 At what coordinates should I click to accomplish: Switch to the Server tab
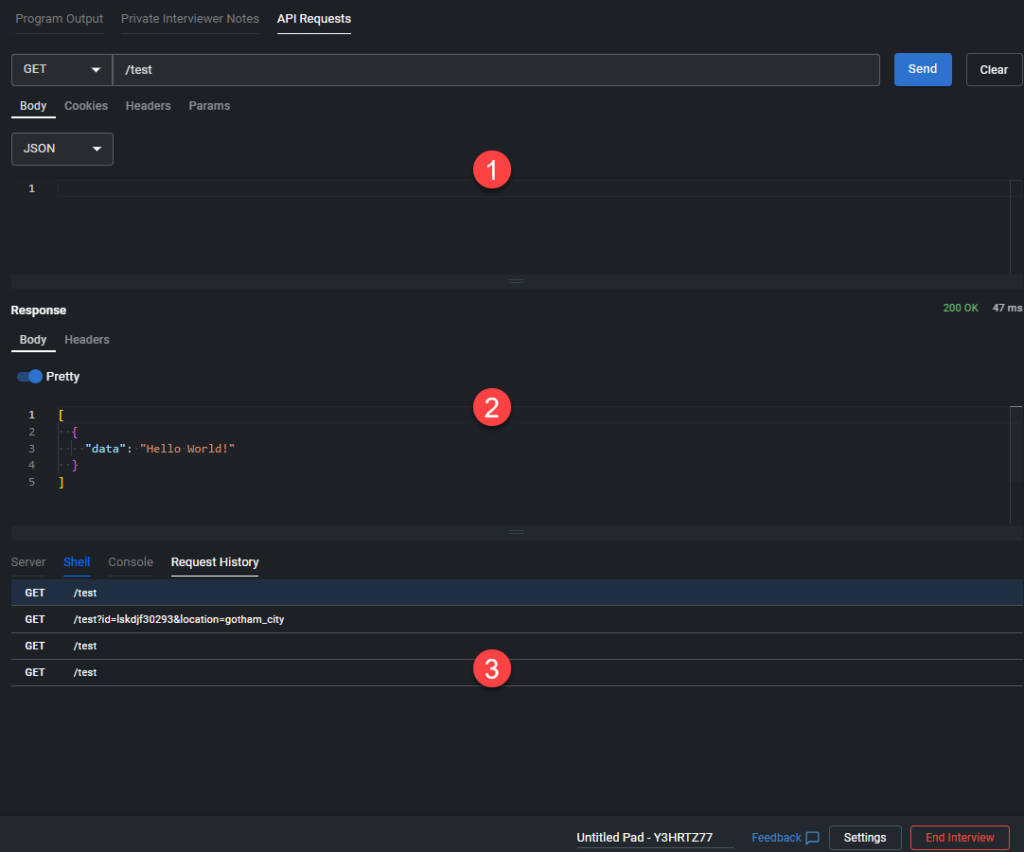(x=28, y=561)
